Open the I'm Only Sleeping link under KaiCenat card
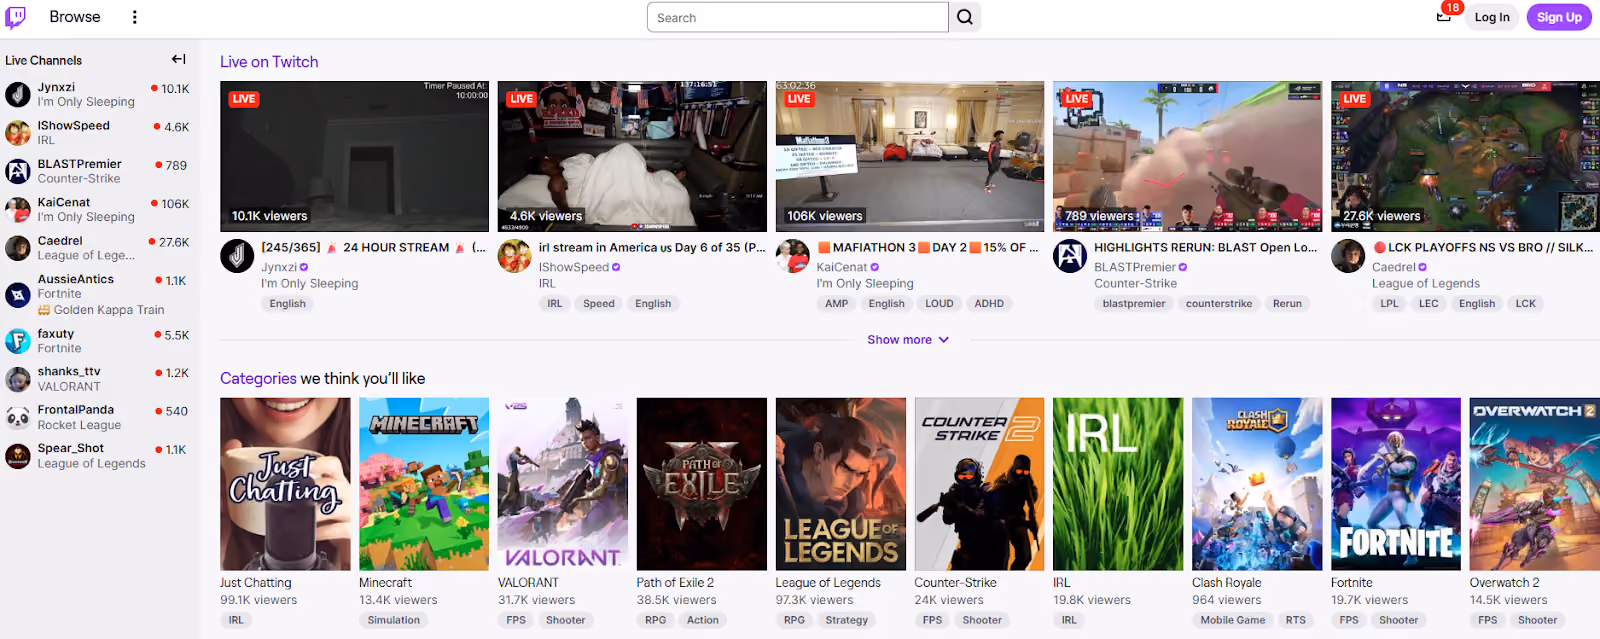Image resolution: width=1600 pixels, height=639 pixels. tap(865, 283)
